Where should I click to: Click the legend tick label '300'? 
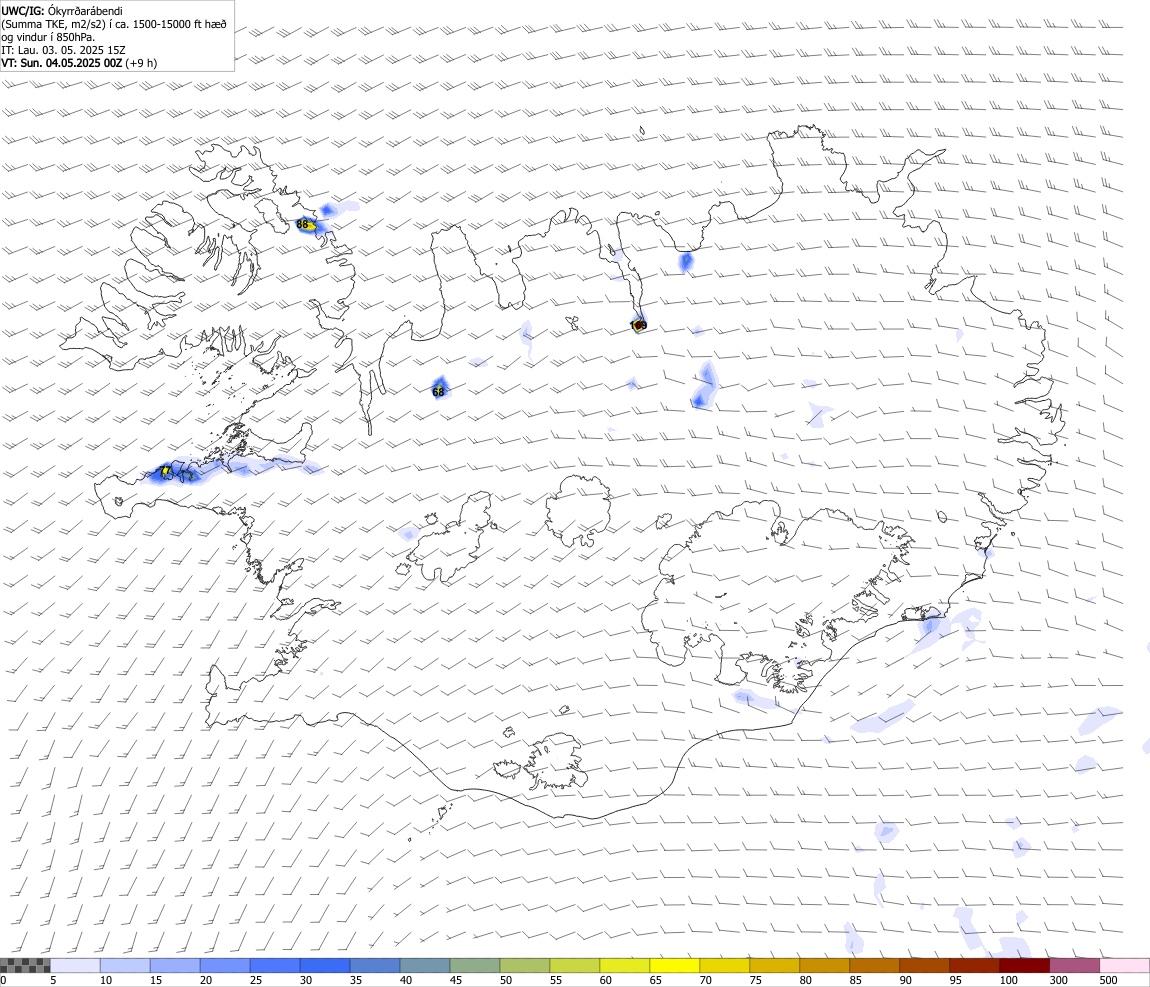[x=1058, y=980]
